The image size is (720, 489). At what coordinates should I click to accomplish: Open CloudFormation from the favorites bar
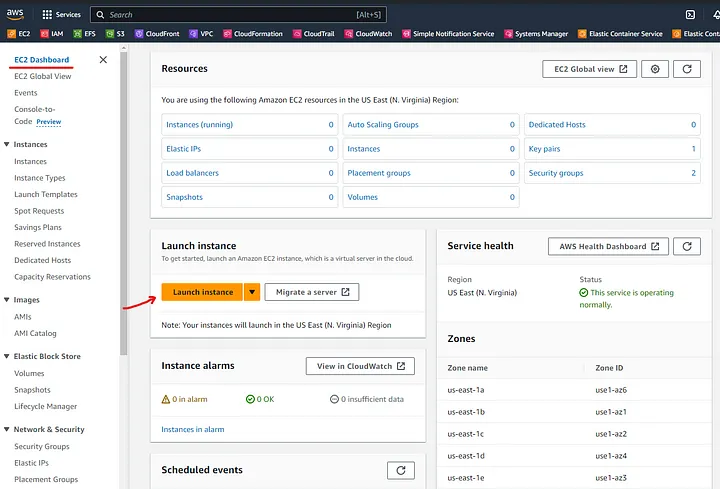(x=253, y=34)
